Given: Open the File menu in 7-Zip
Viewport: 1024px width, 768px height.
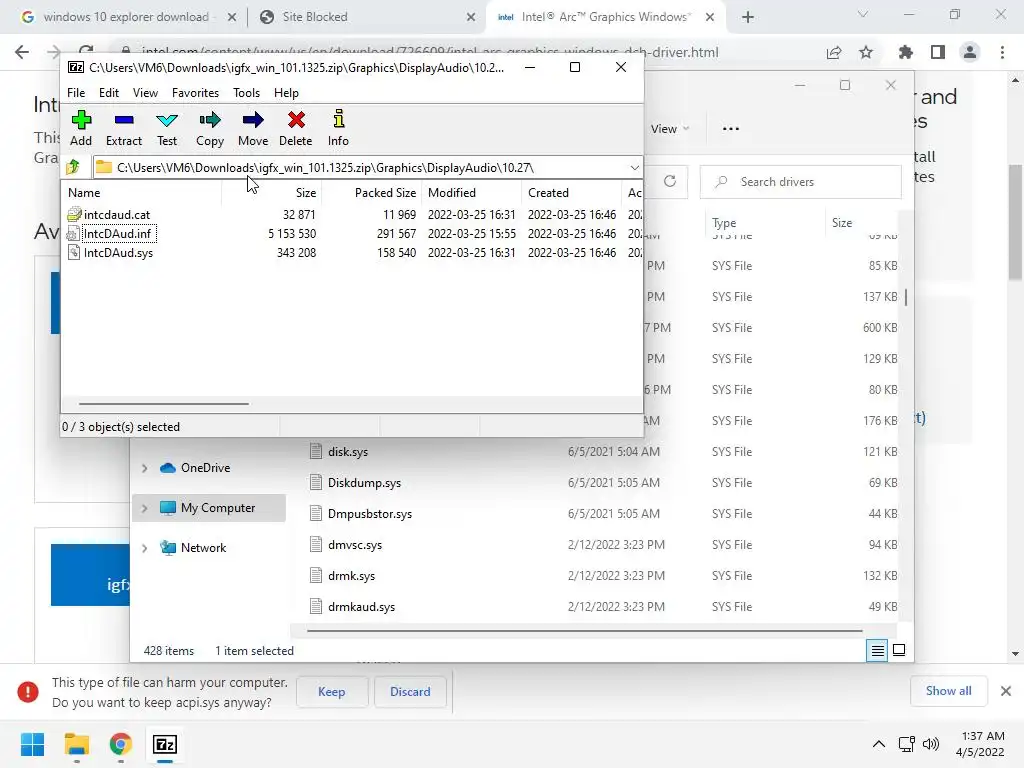Looking at the screenshot, I should point(76,93).
